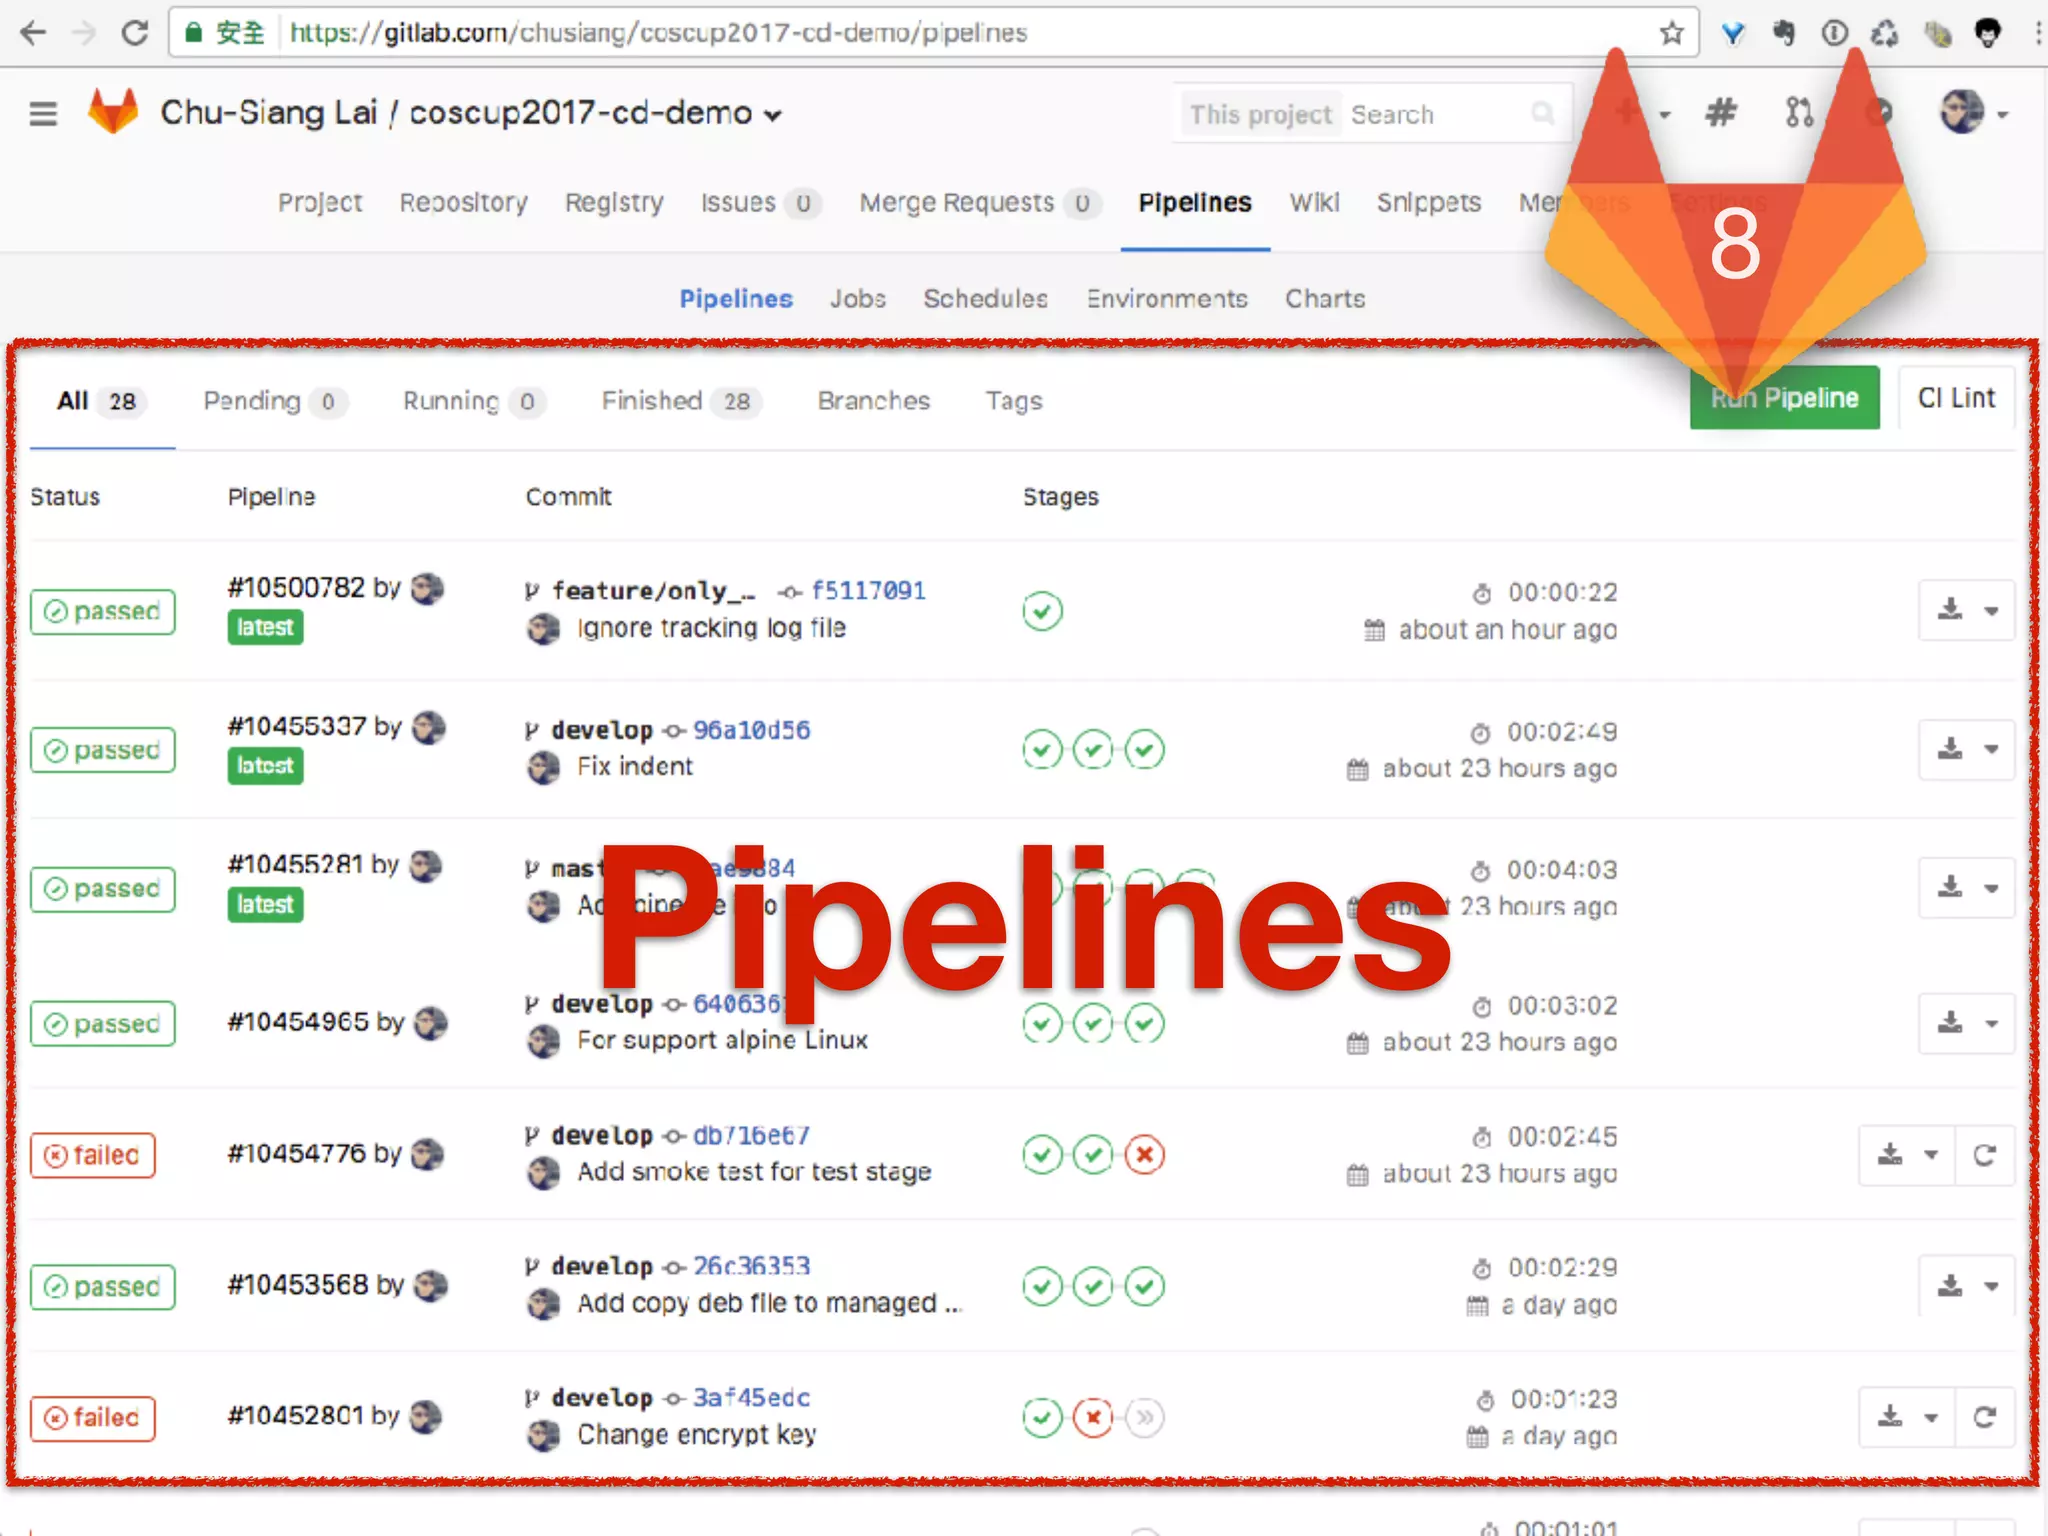
Task: Click failed status badge for pipeline #10452801
Action: [93, 1418]
